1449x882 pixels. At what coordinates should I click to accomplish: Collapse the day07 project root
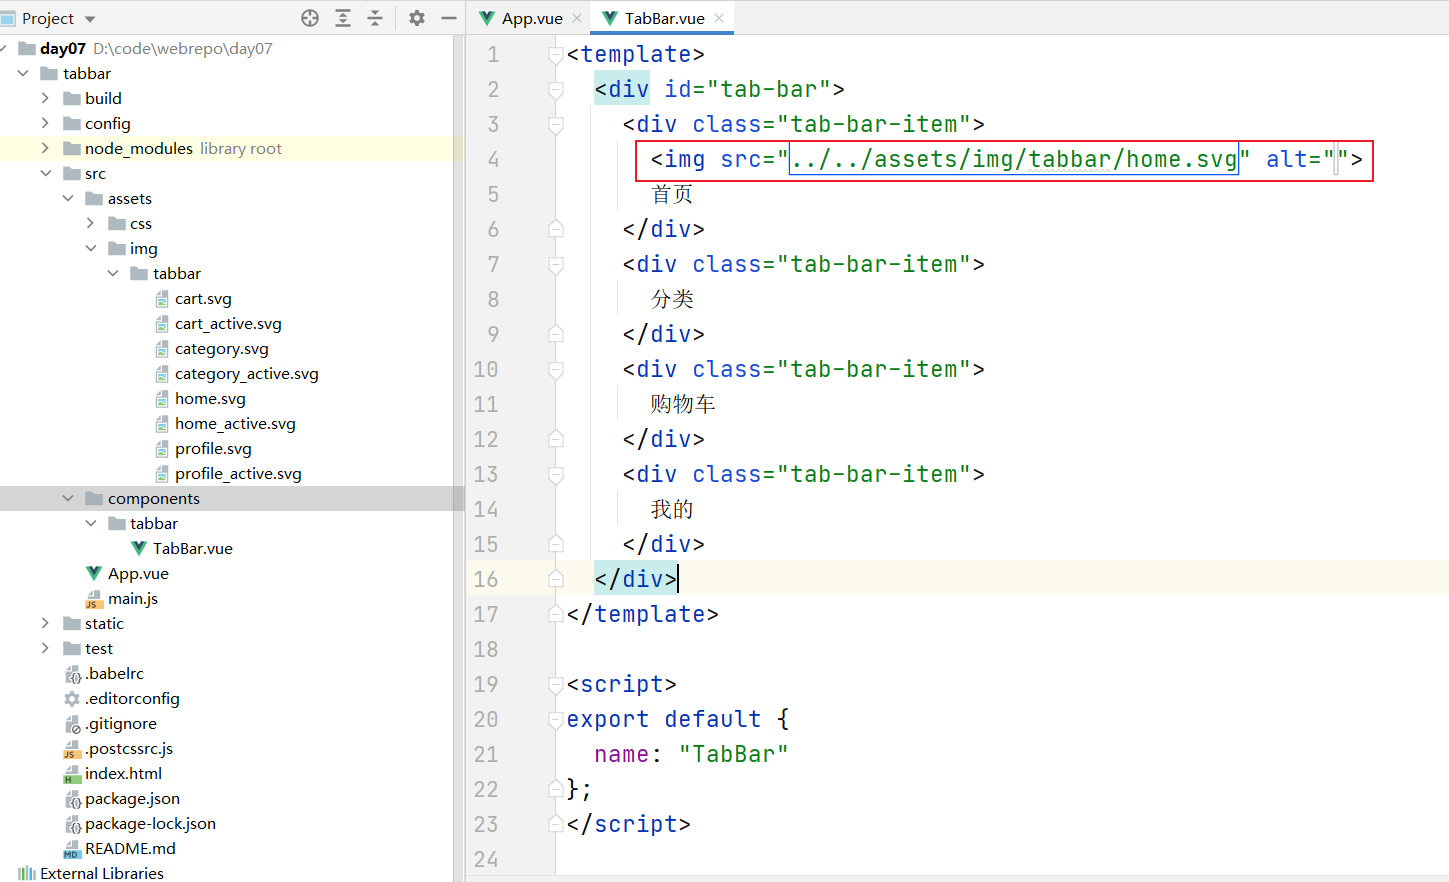pyautogui.click(x=4, y=48)
